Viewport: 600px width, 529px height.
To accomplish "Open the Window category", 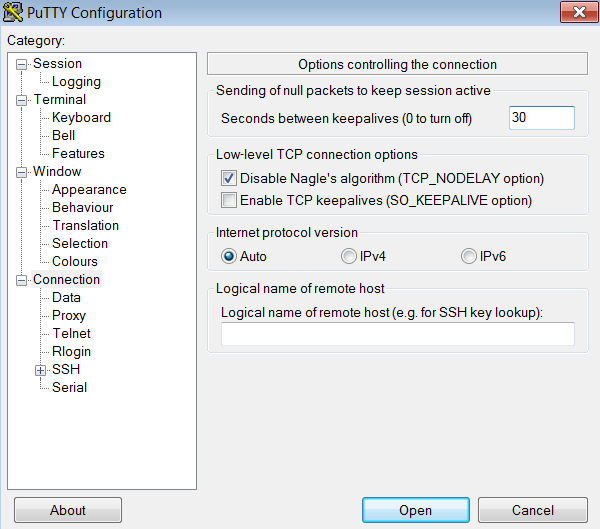I will coord(57,171).
